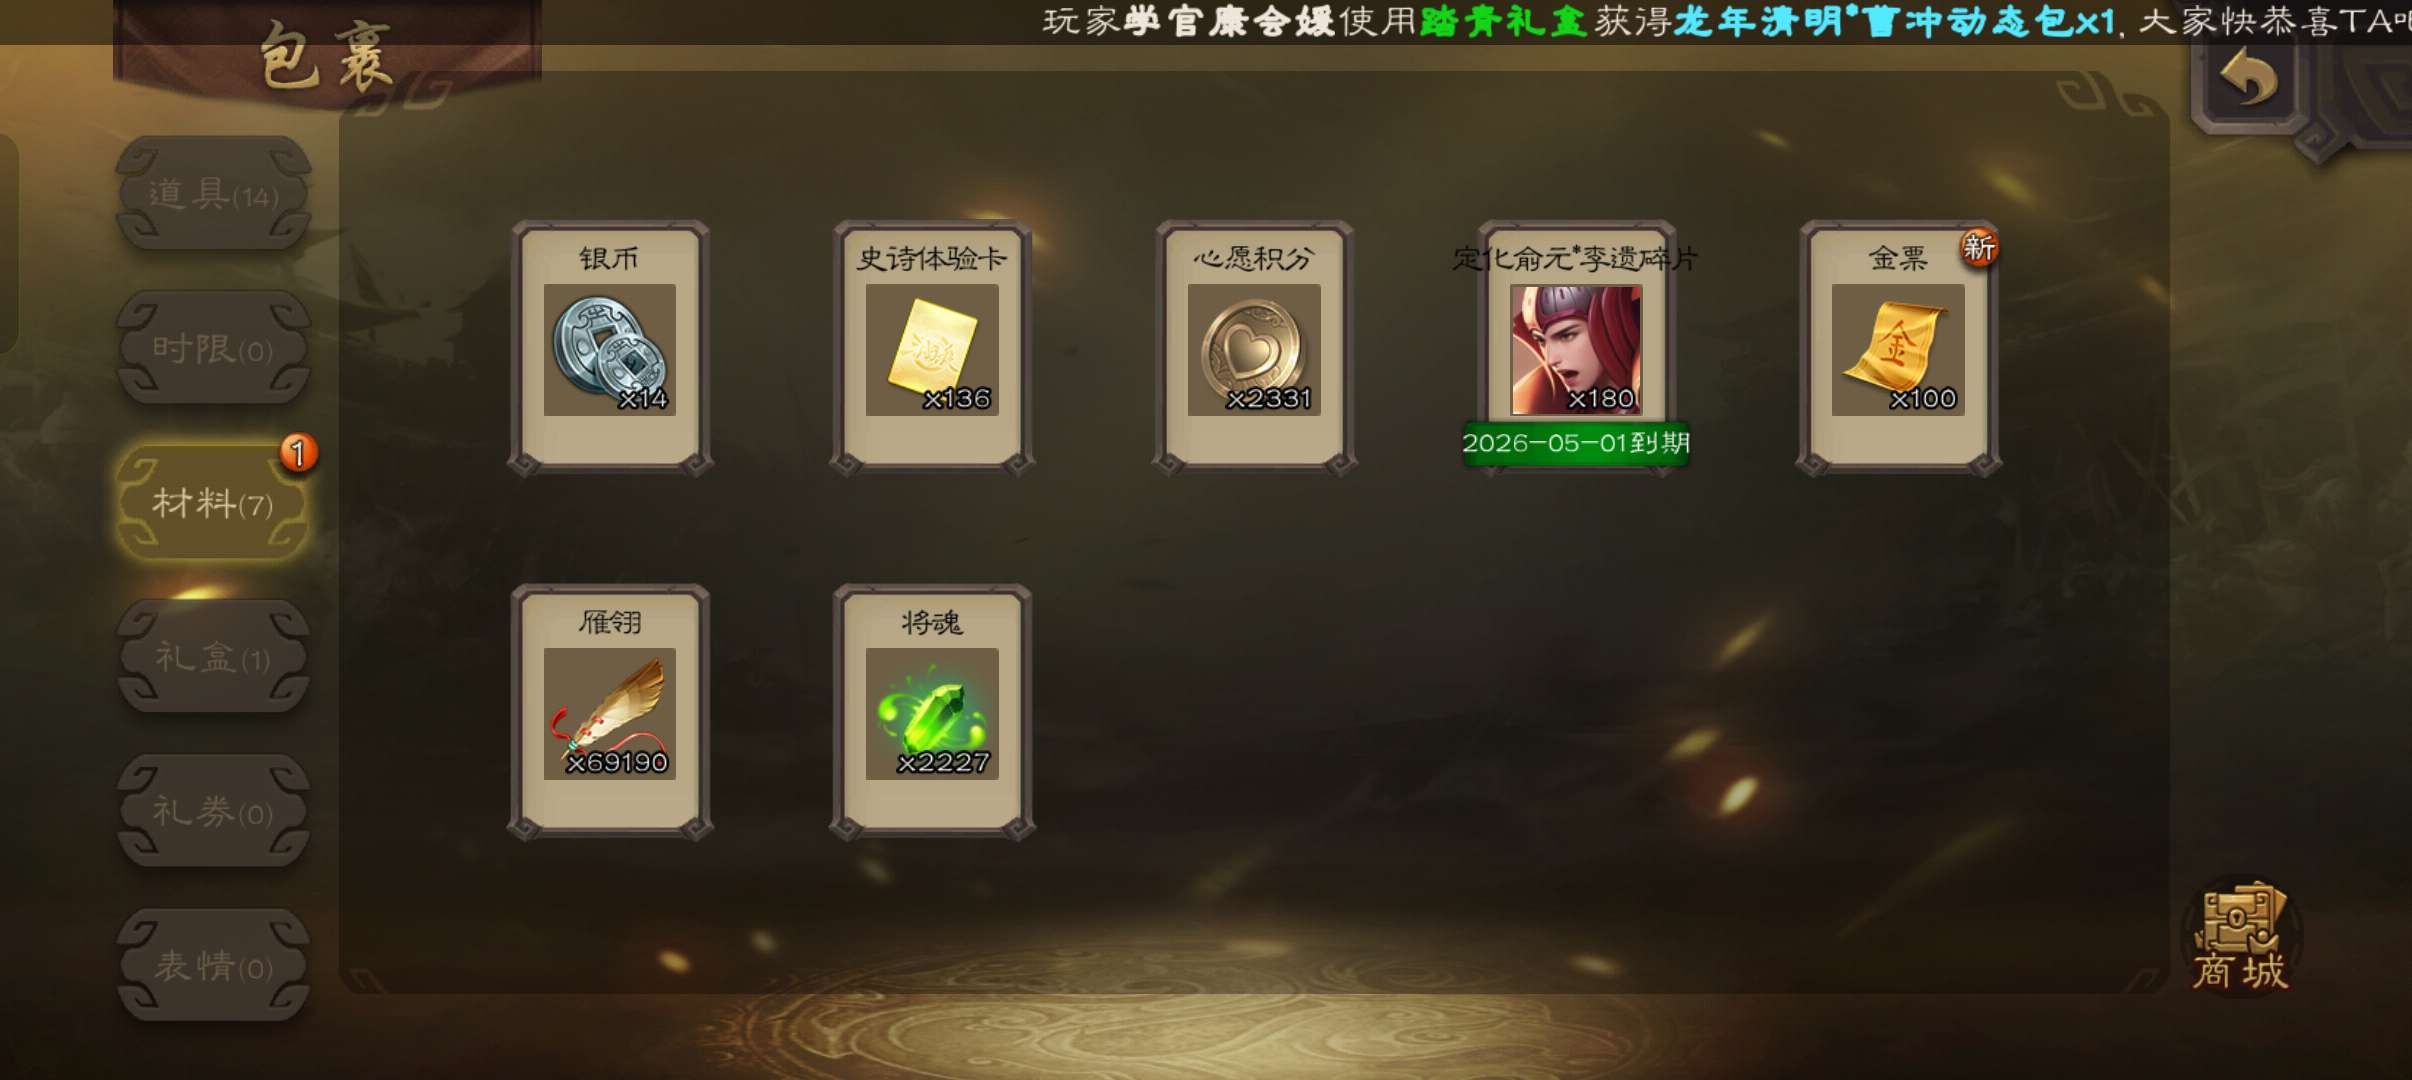
Task: Select the 史诗体验卡 golden card item
Action: click(931, 349)
